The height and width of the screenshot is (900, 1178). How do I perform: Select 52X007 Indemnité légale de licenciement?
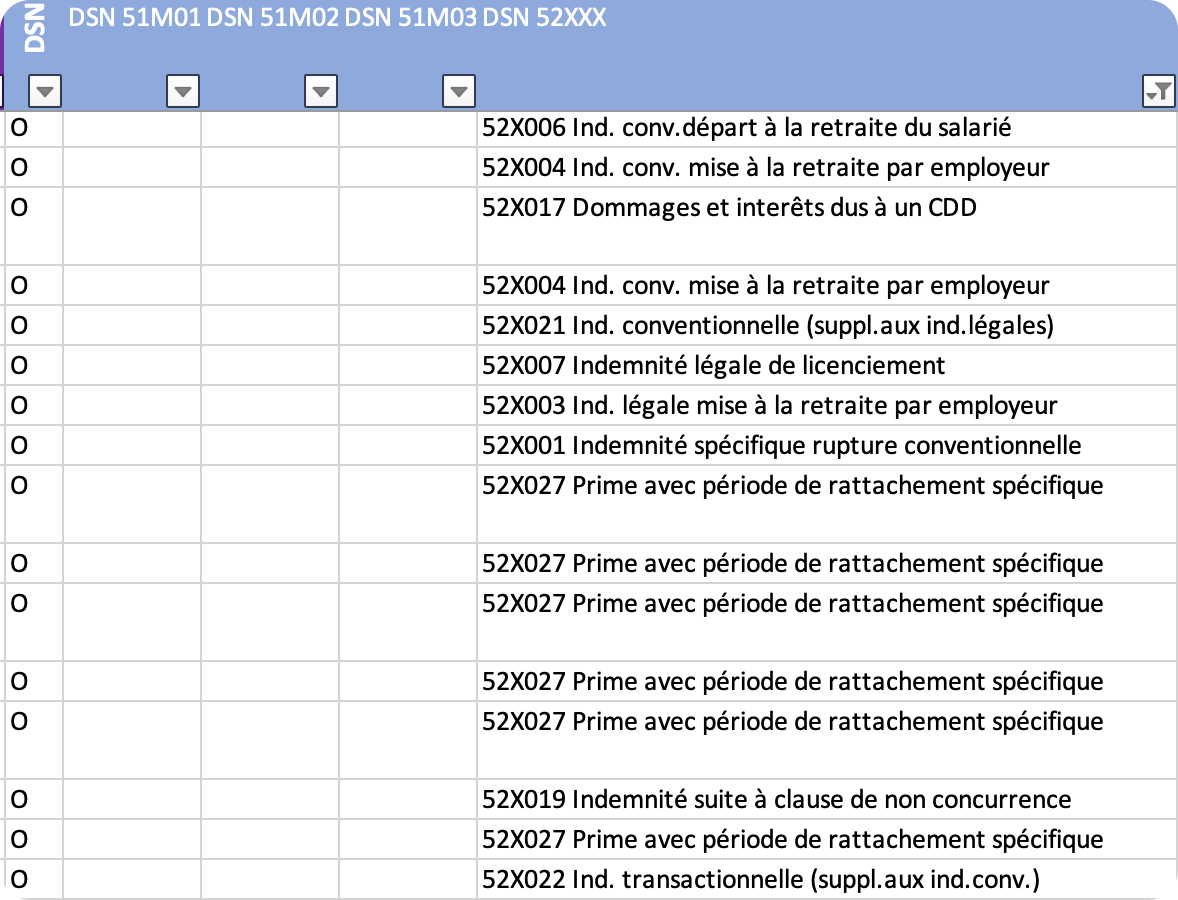713,366
